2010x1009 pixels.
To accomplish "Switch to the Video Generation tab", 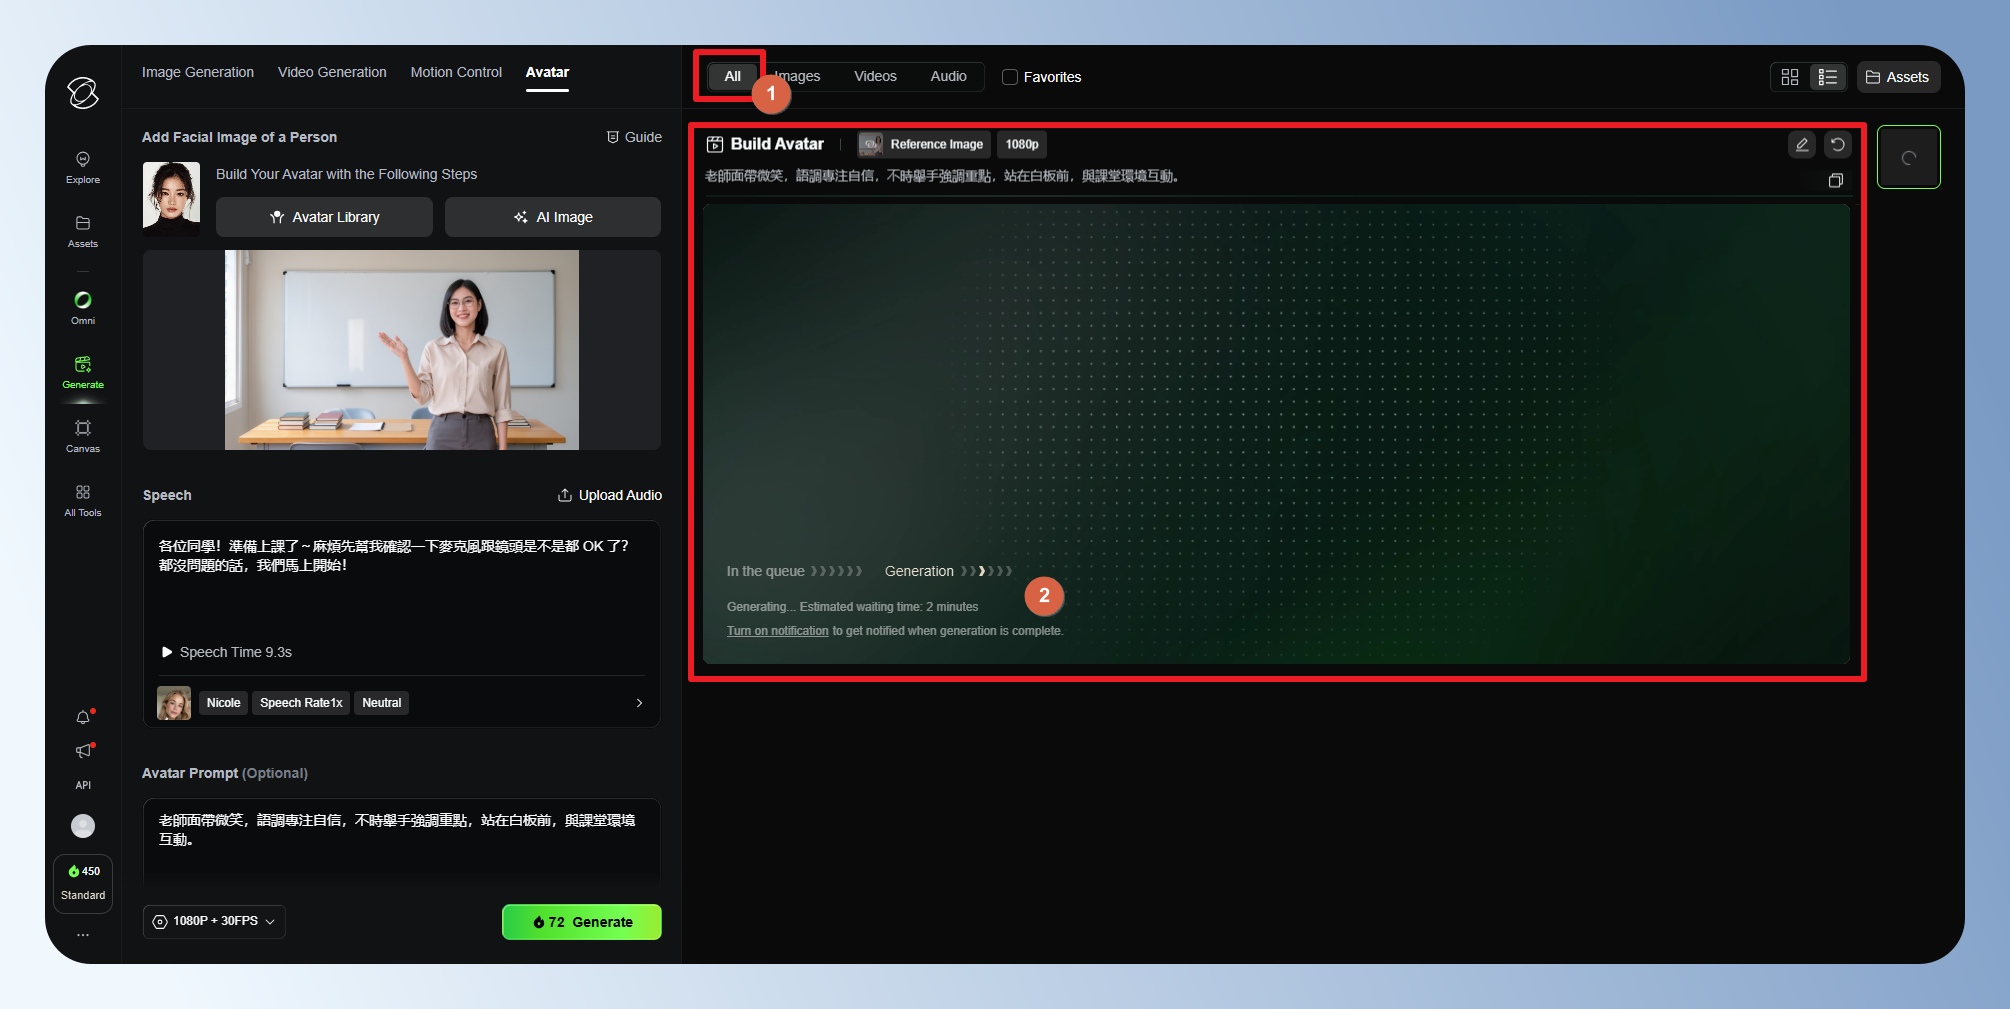I will 332,72.
